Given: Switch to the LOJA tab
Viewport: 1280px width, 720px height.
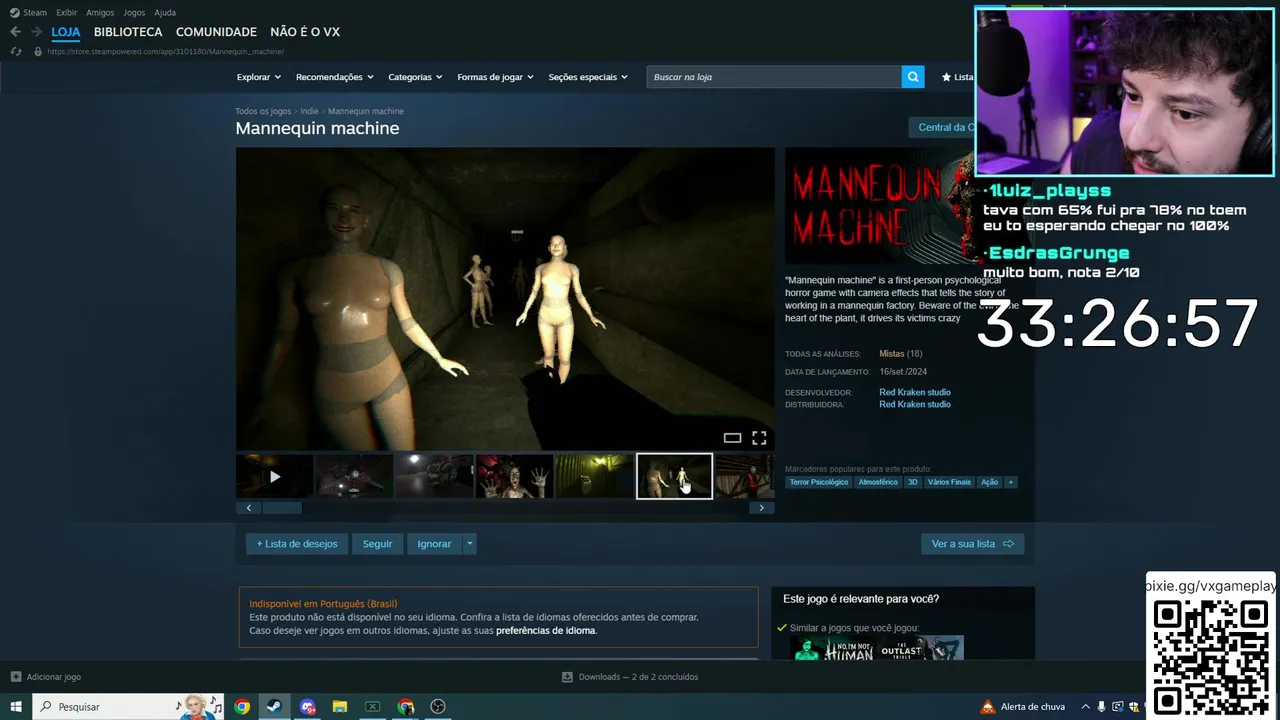Looking at the screenshot, I should point(66,32).
